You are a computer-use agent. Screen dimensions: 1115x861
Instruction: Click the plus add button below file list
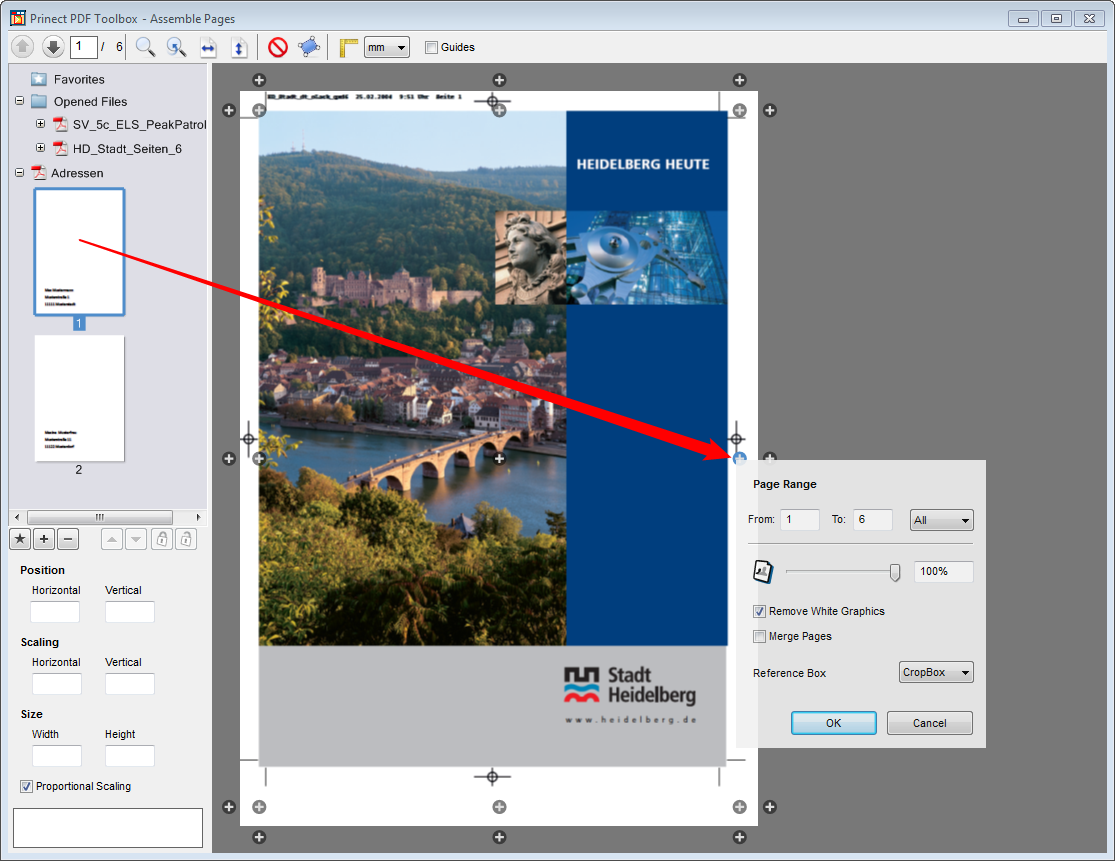44,540
